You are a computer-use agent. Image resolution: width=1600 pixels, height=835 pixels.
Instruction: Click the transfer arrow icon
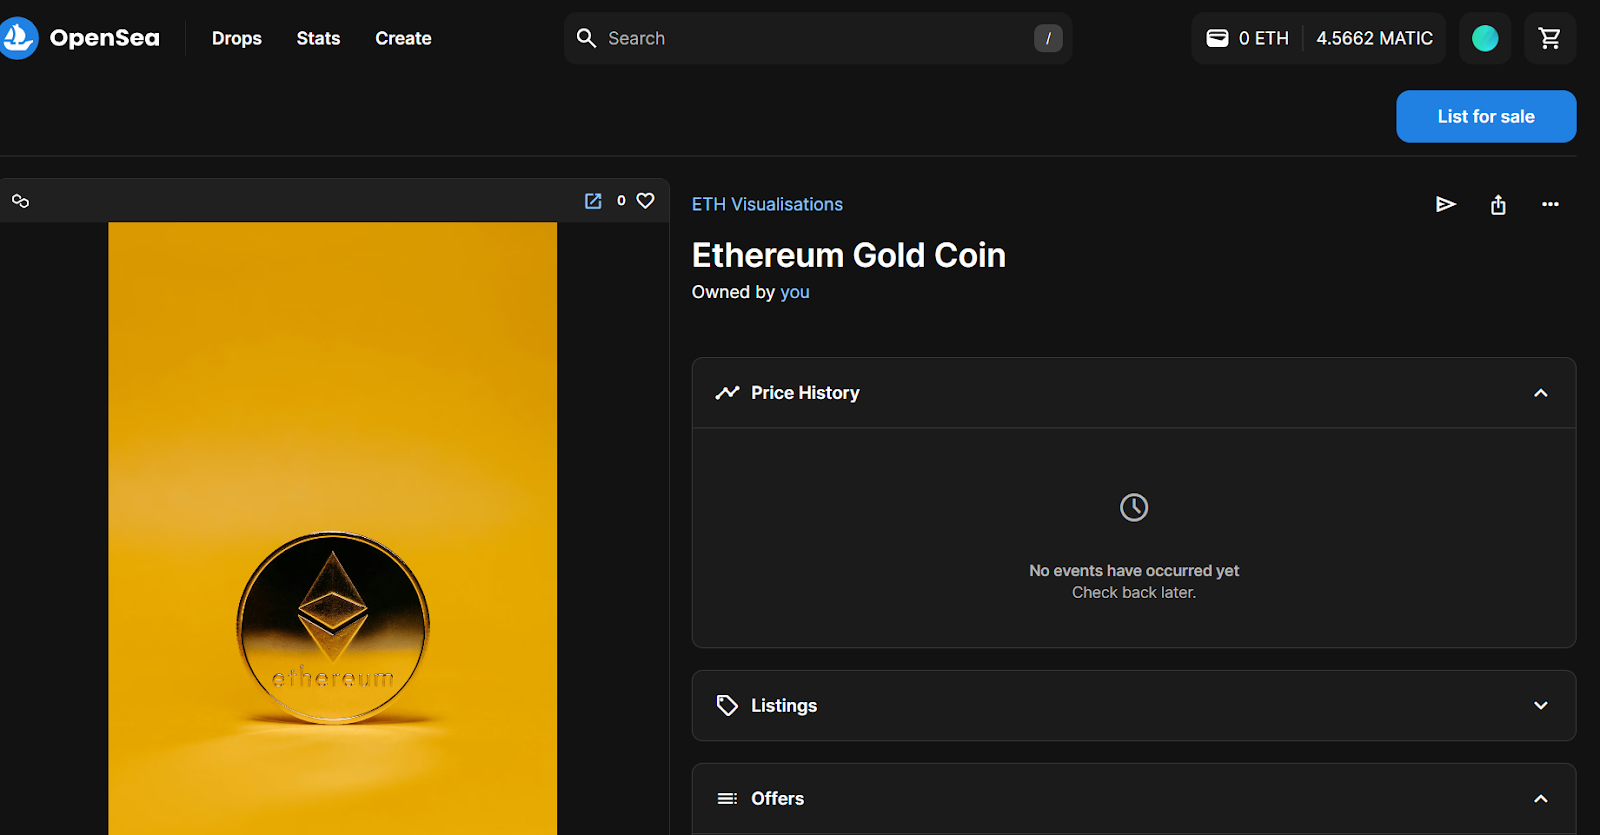click(x=1445, y=204)
